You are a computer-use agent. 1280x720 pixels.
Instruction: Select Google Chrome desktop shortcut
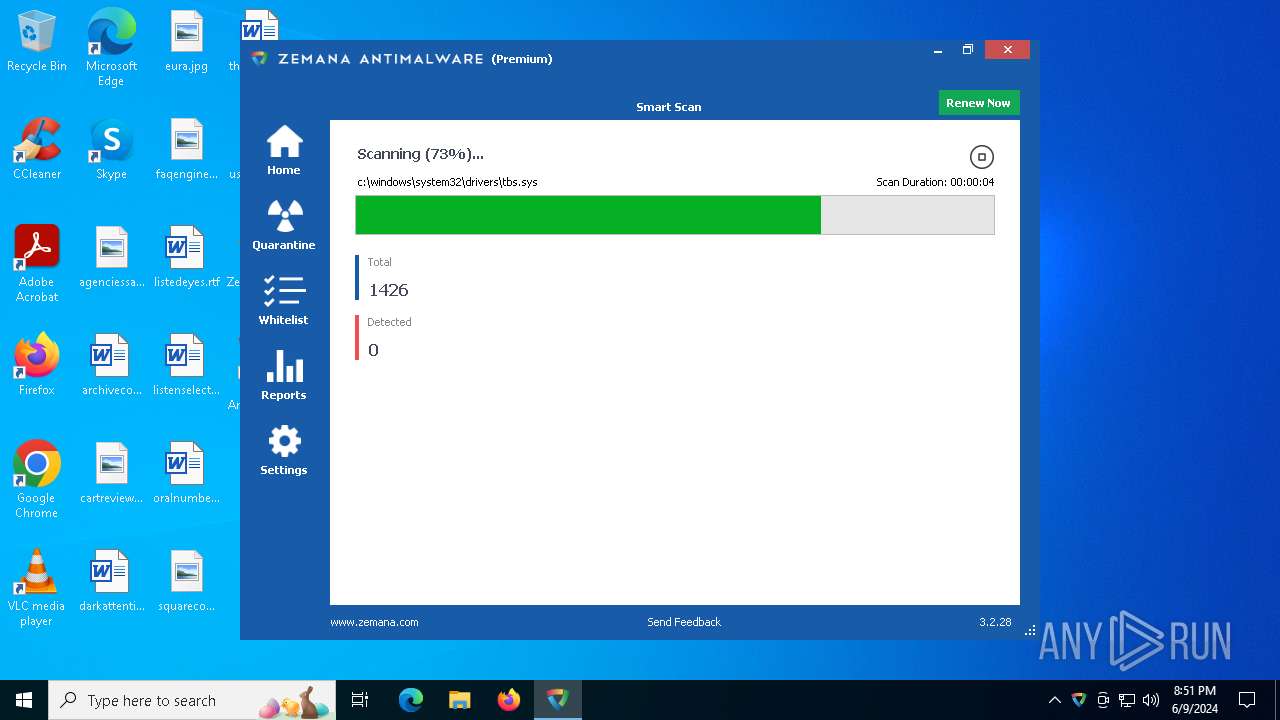(37, 480)
